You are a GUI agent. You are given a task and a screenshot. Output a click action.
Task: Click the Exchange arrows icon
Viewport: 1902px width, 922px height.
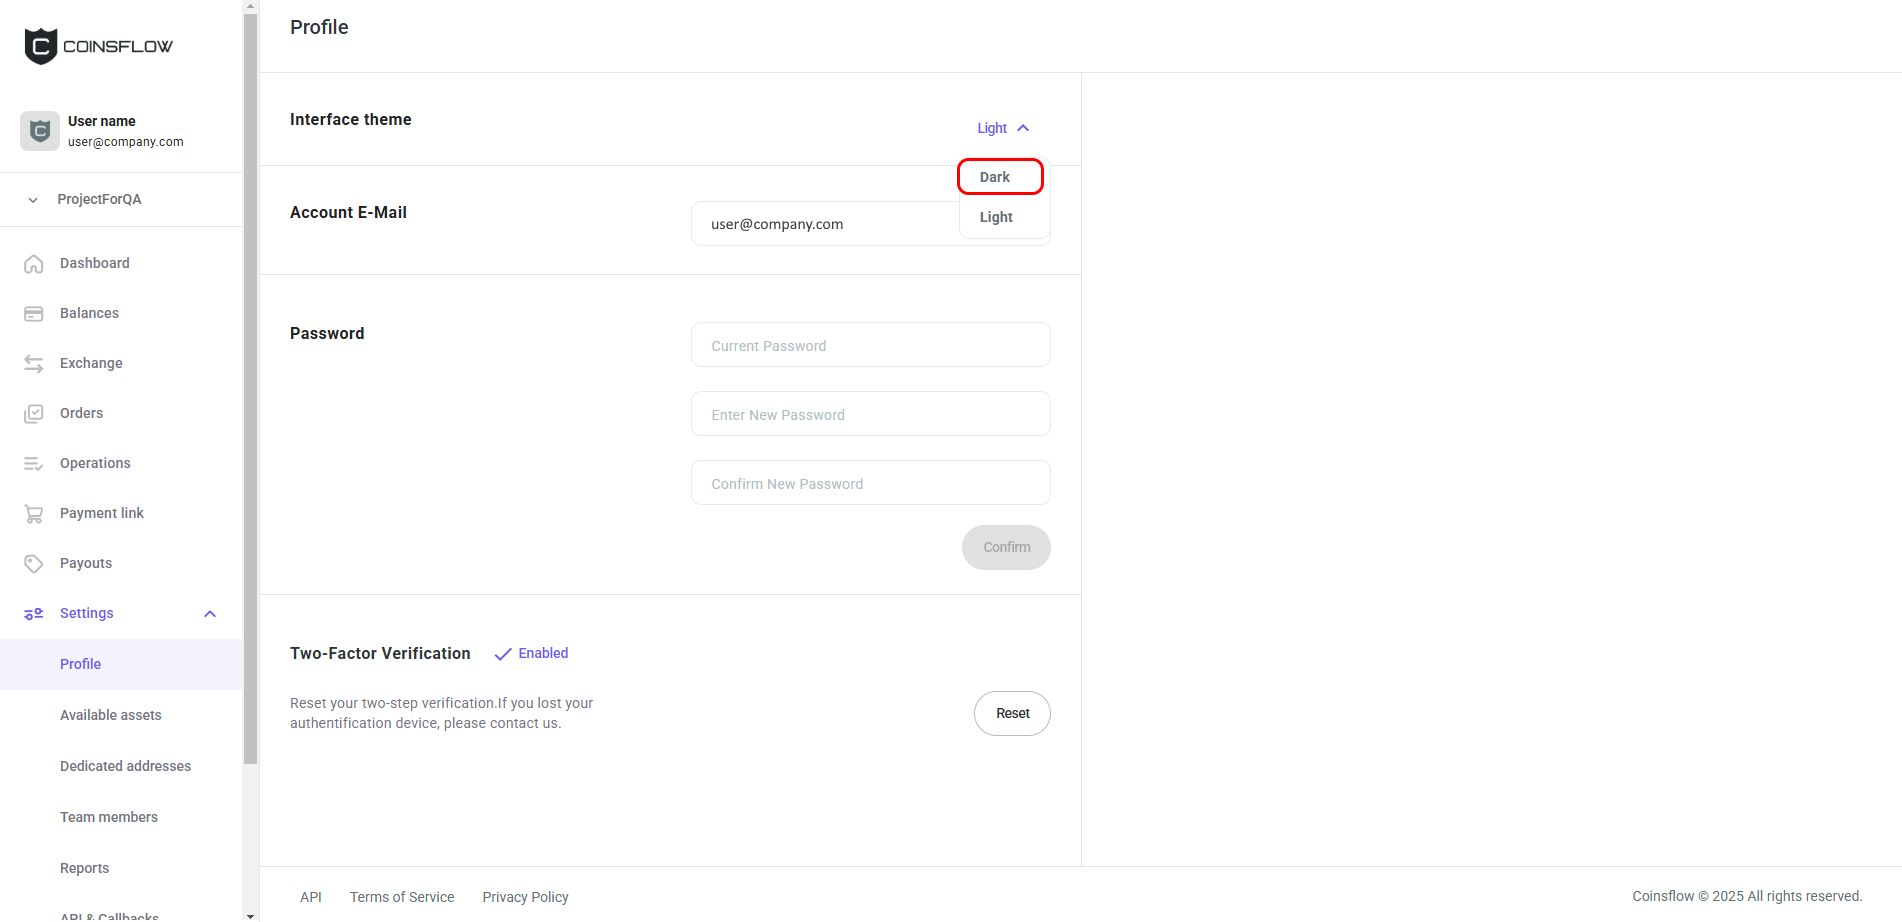click(x=34, y=364)
